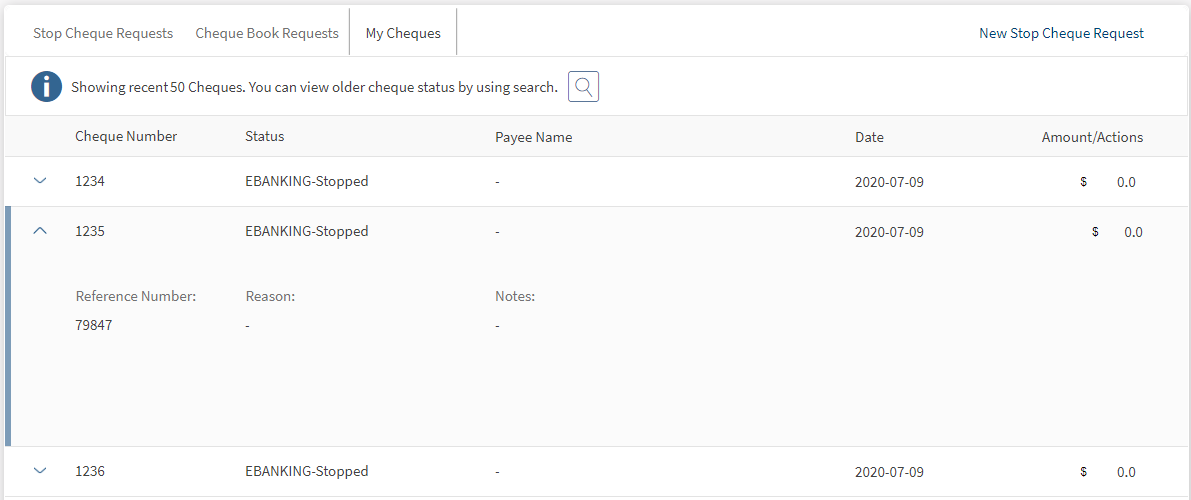
Task: Select cheque number 1234 text
Action: coord(90,182)
